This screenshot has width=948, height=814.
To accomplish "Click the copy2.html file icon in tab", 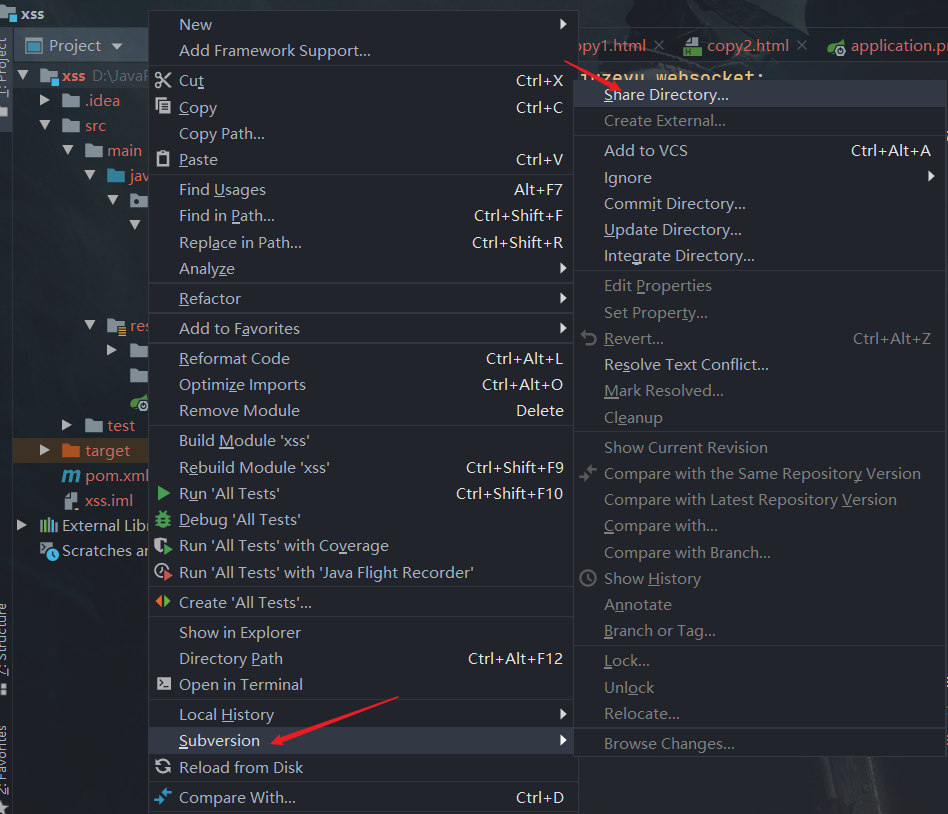I will pyautogui.click(x=692, y=47).
